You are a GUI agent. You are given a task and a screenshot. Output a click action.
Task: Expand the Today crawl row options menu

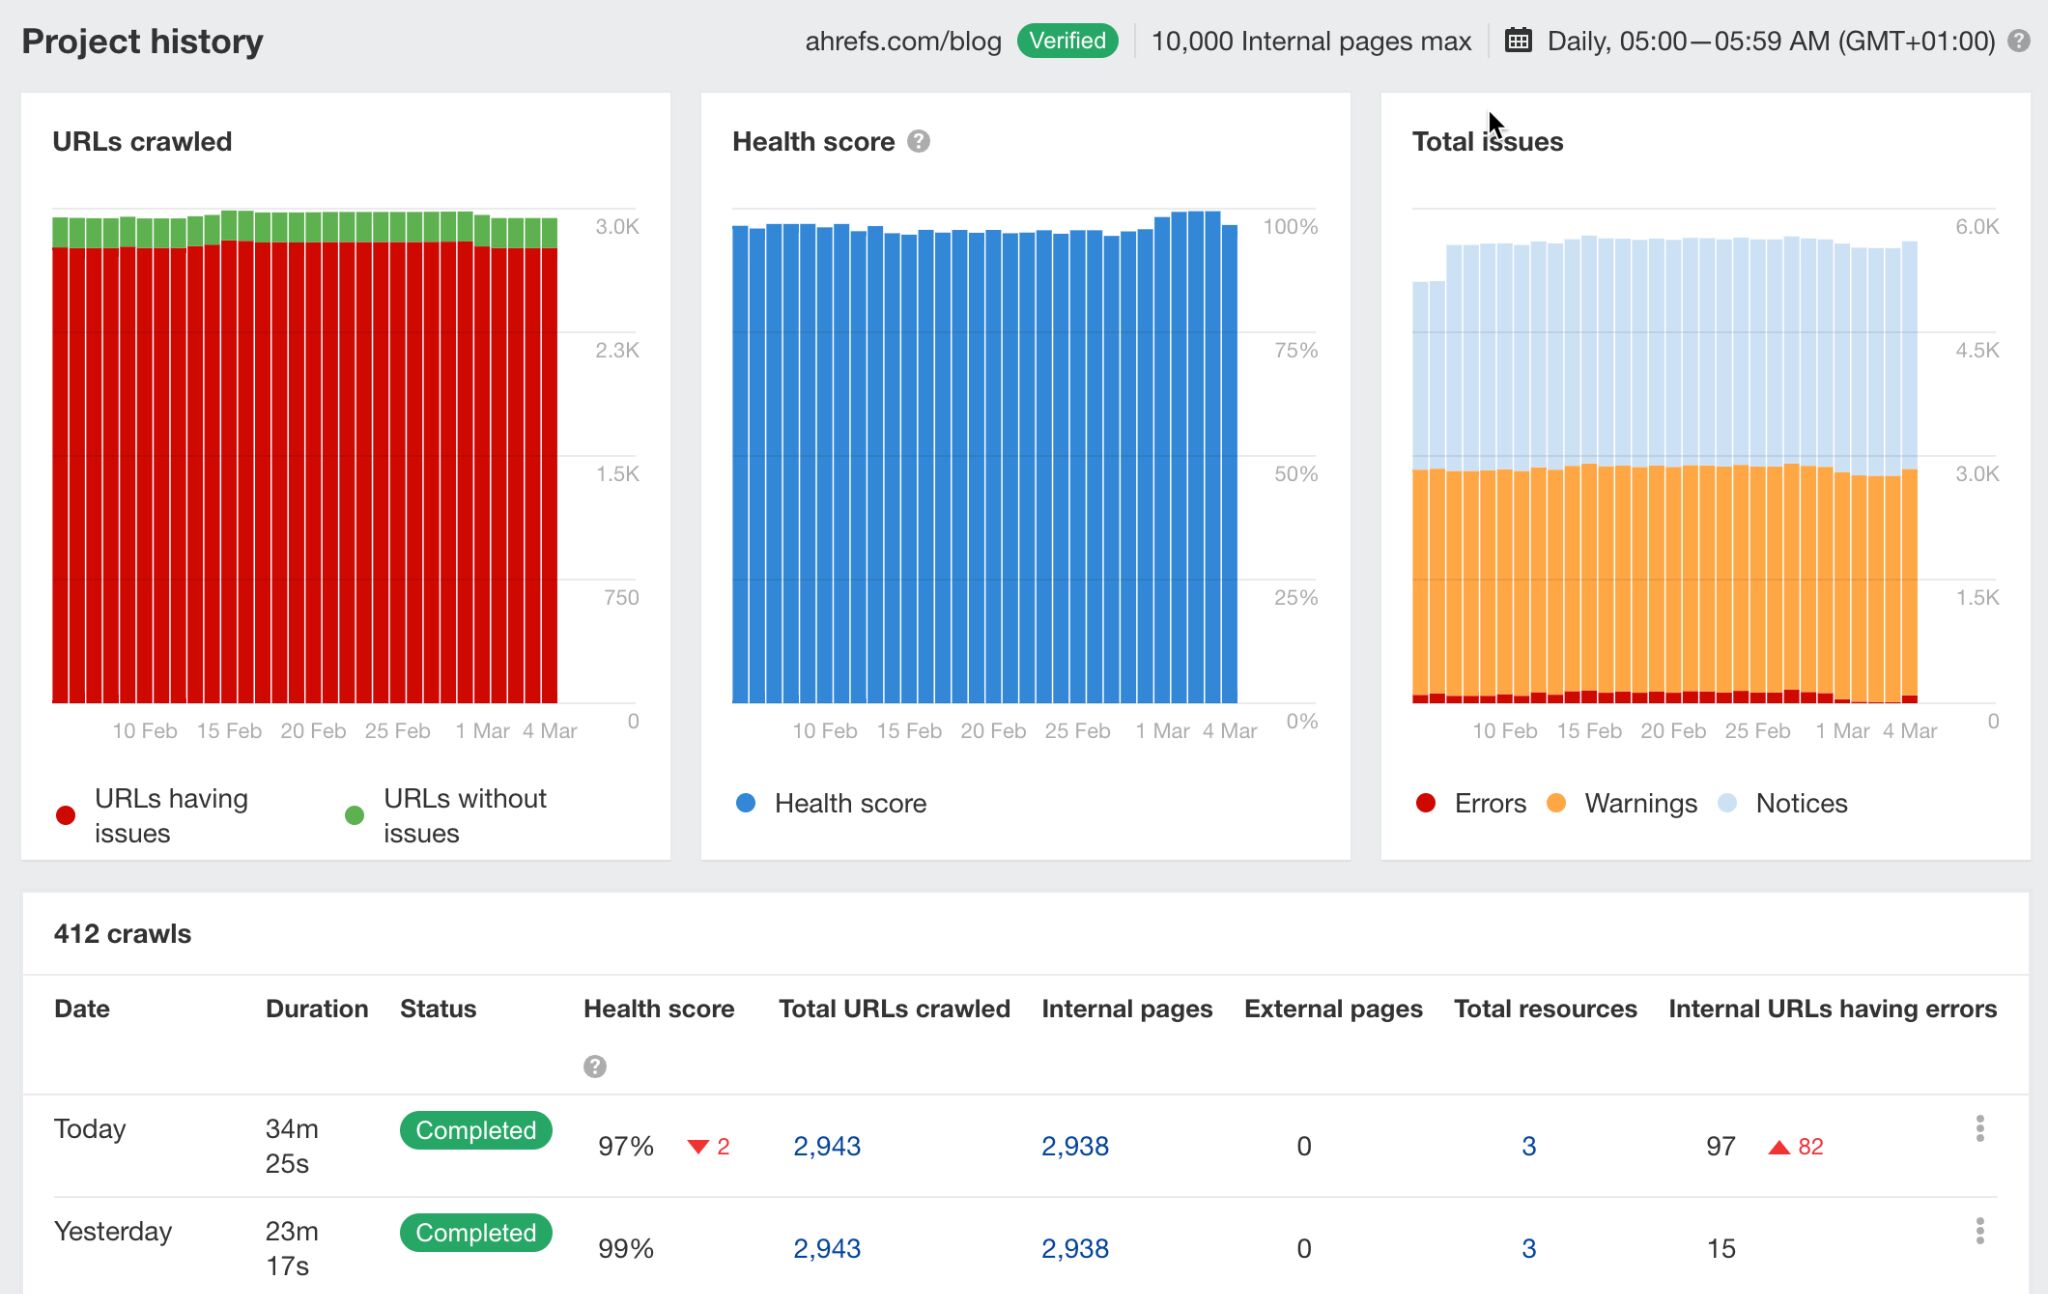1981,1129
